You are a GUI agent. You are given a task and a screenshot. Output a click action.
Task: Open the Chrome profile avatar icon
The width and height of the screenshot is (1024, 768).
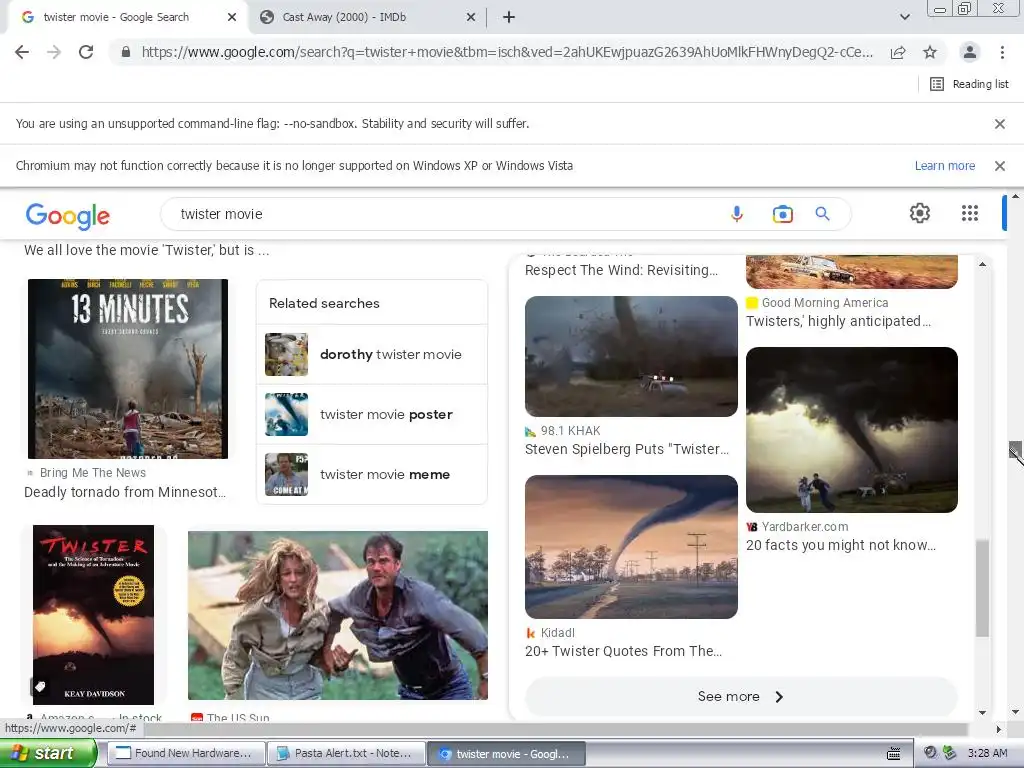pyautogui.click(x=970, y=52)
